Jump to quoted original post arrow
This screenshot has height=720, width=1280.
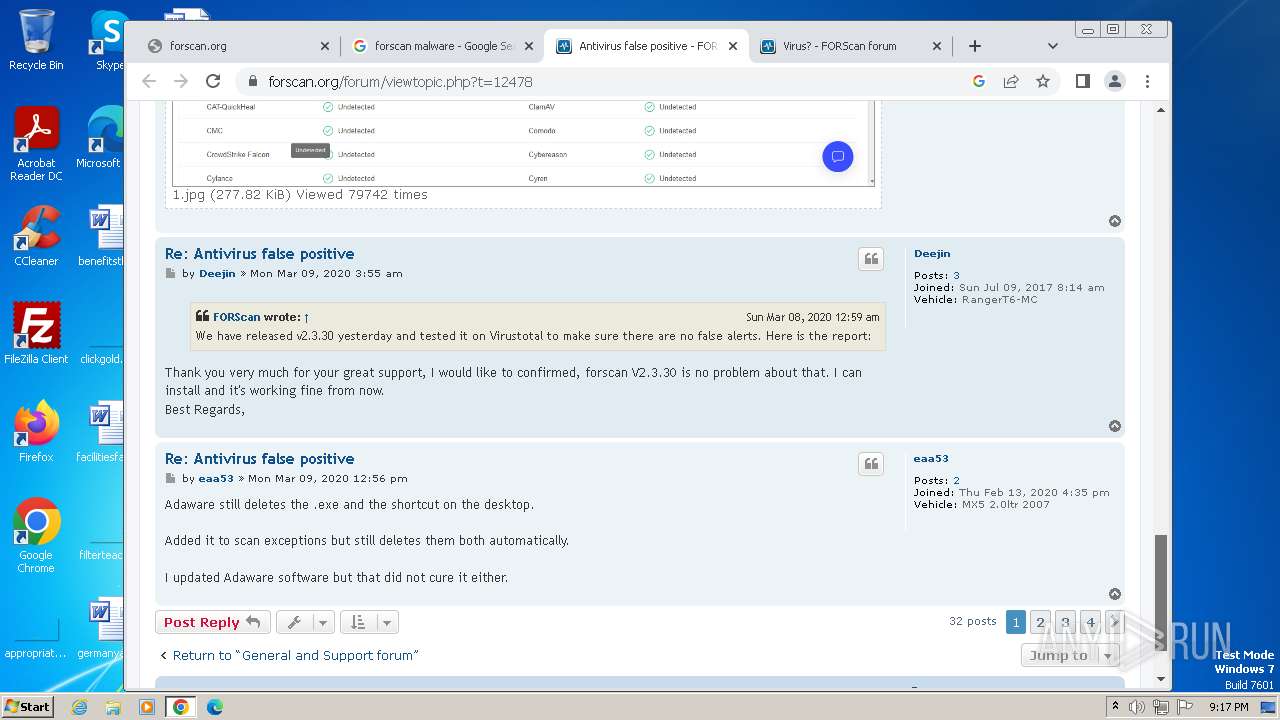click(x=306, y=317)
